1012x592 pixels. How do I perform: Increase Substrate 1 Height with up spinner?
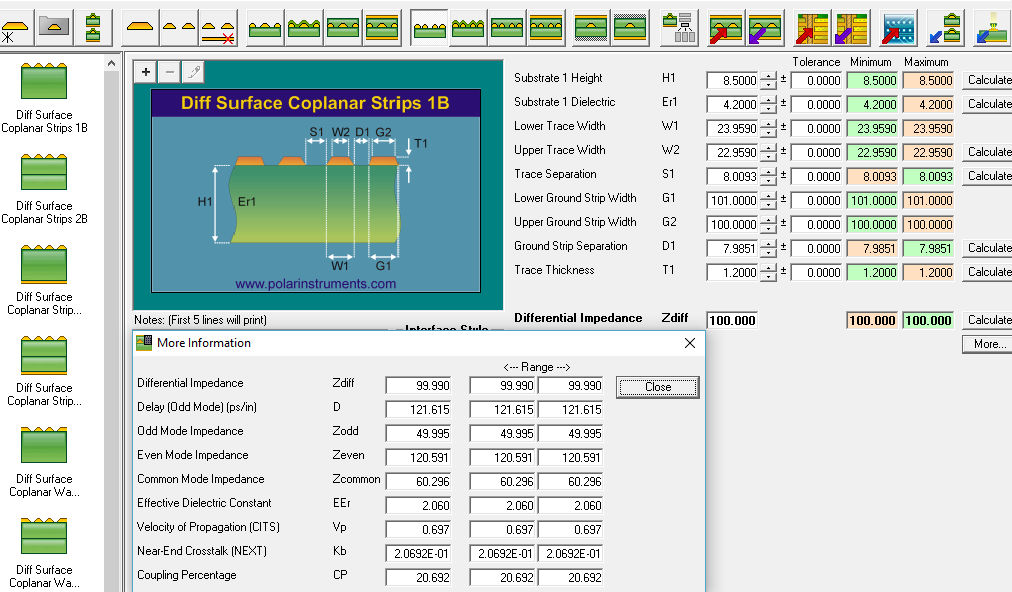[767, 76]
